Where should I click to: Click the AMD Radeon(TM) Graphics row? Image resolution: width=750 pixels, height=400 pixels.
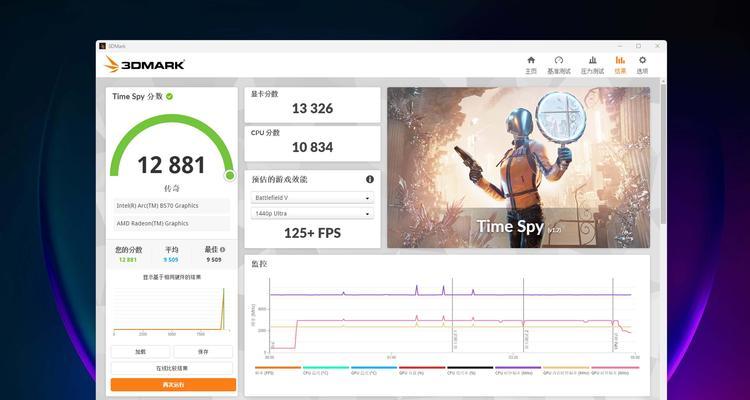click(172, 223)
